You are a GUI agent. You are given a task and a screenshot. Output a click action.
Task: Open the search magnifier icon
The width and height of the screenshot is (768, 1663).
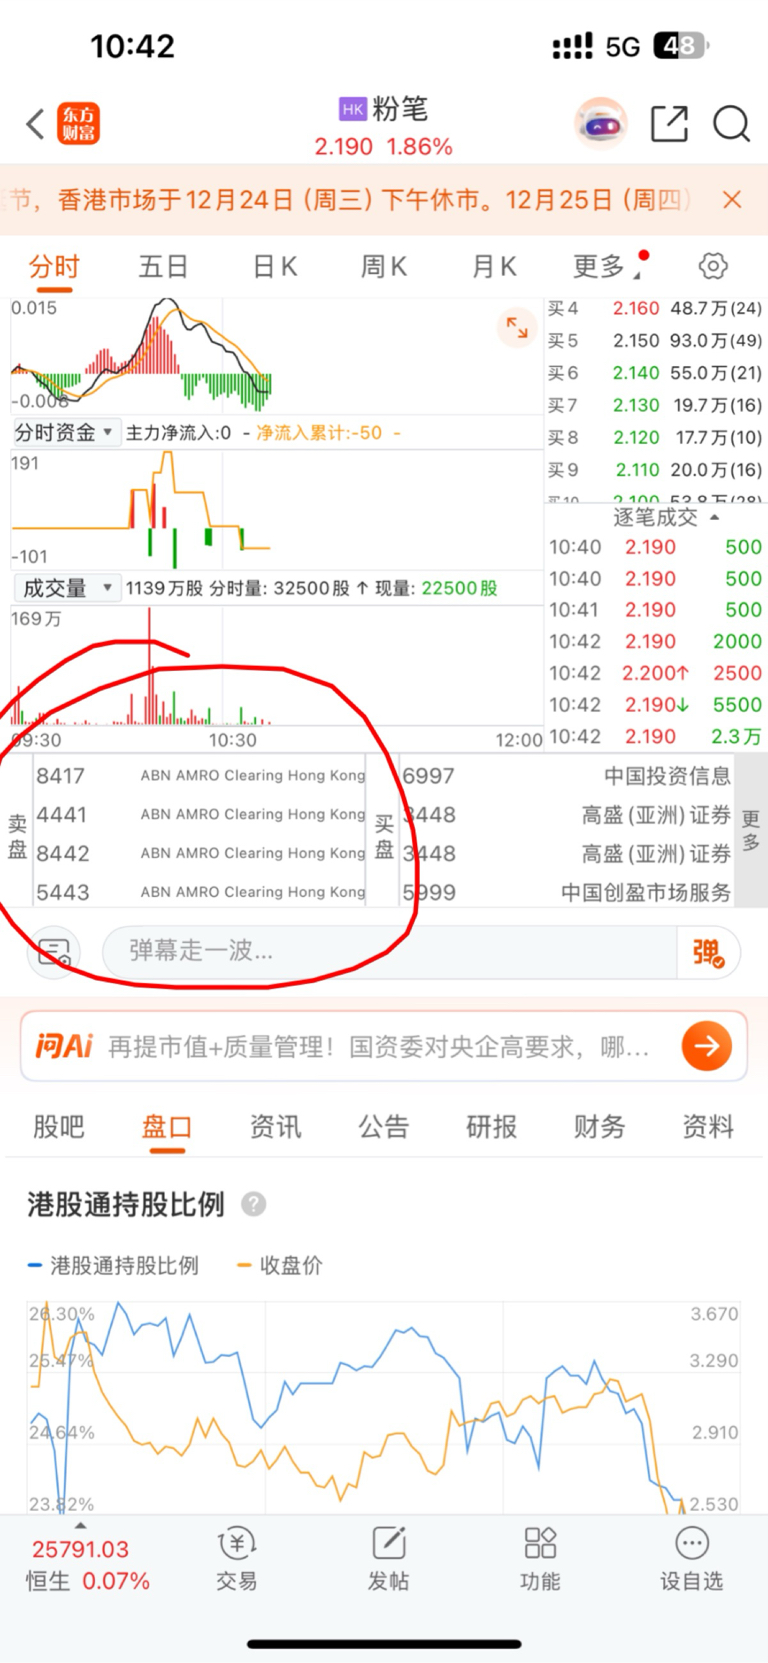(731, 124)
